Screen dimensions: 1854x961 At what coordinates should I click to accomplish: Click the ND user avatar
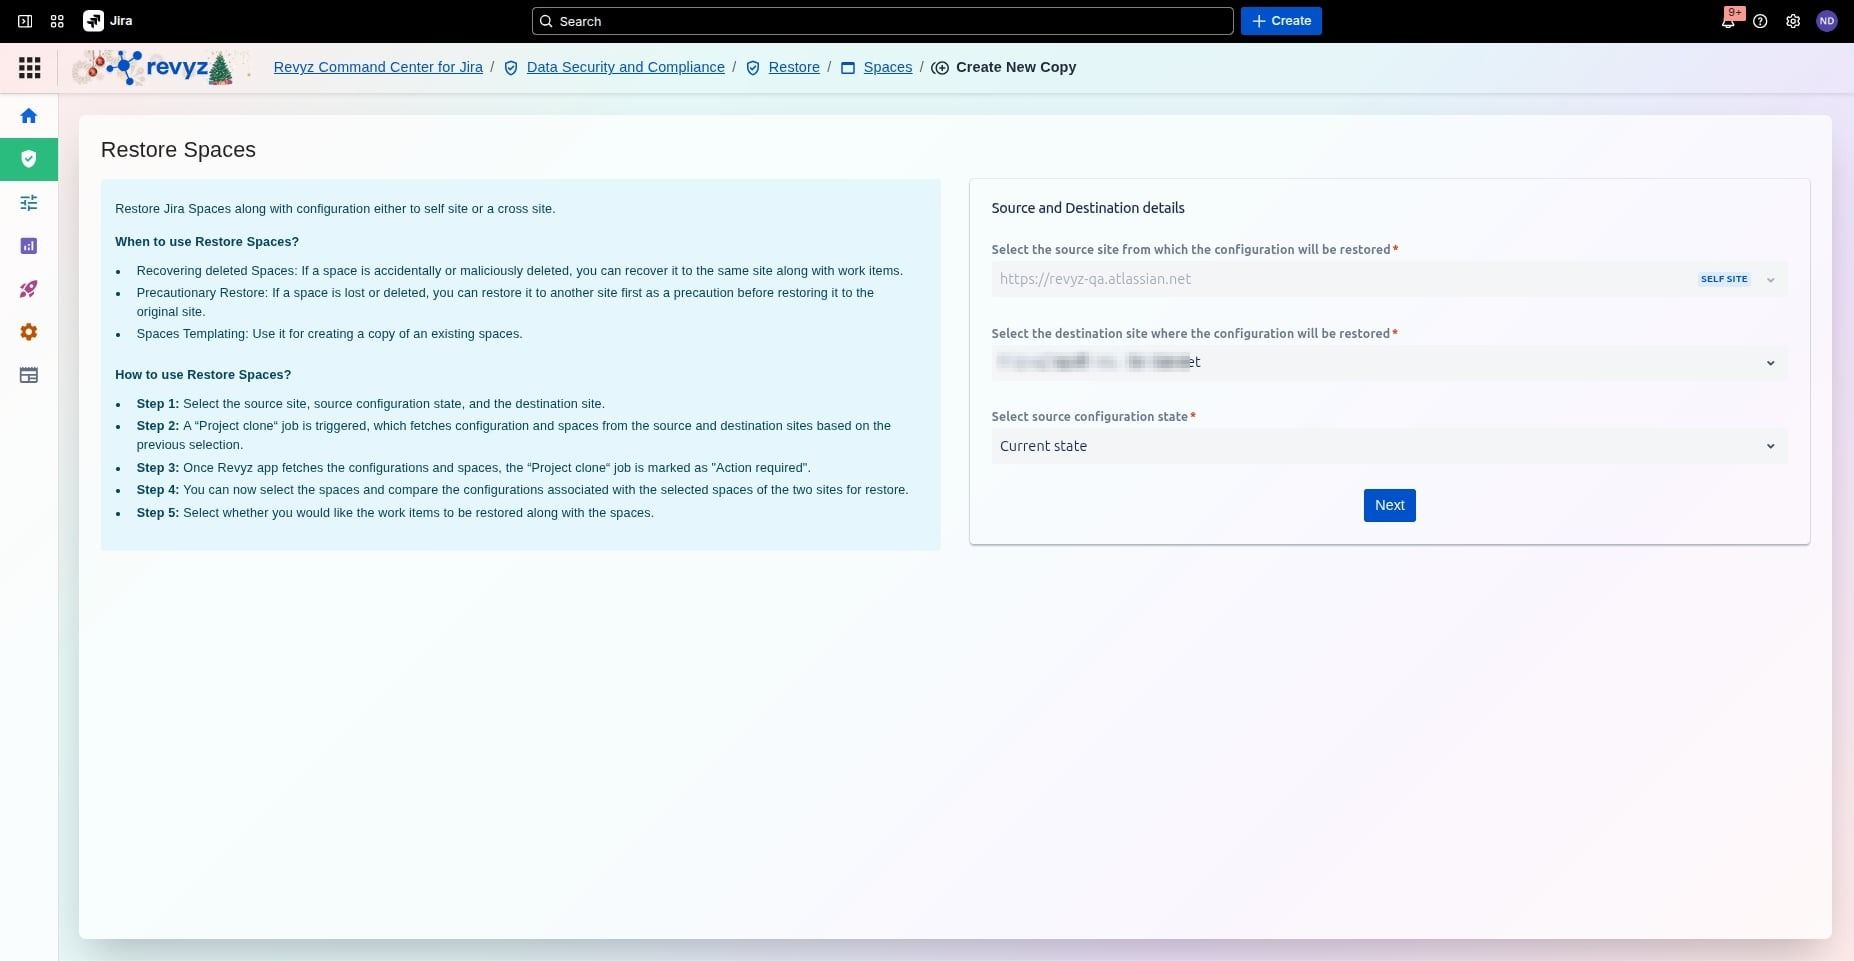pos(1827,21)
